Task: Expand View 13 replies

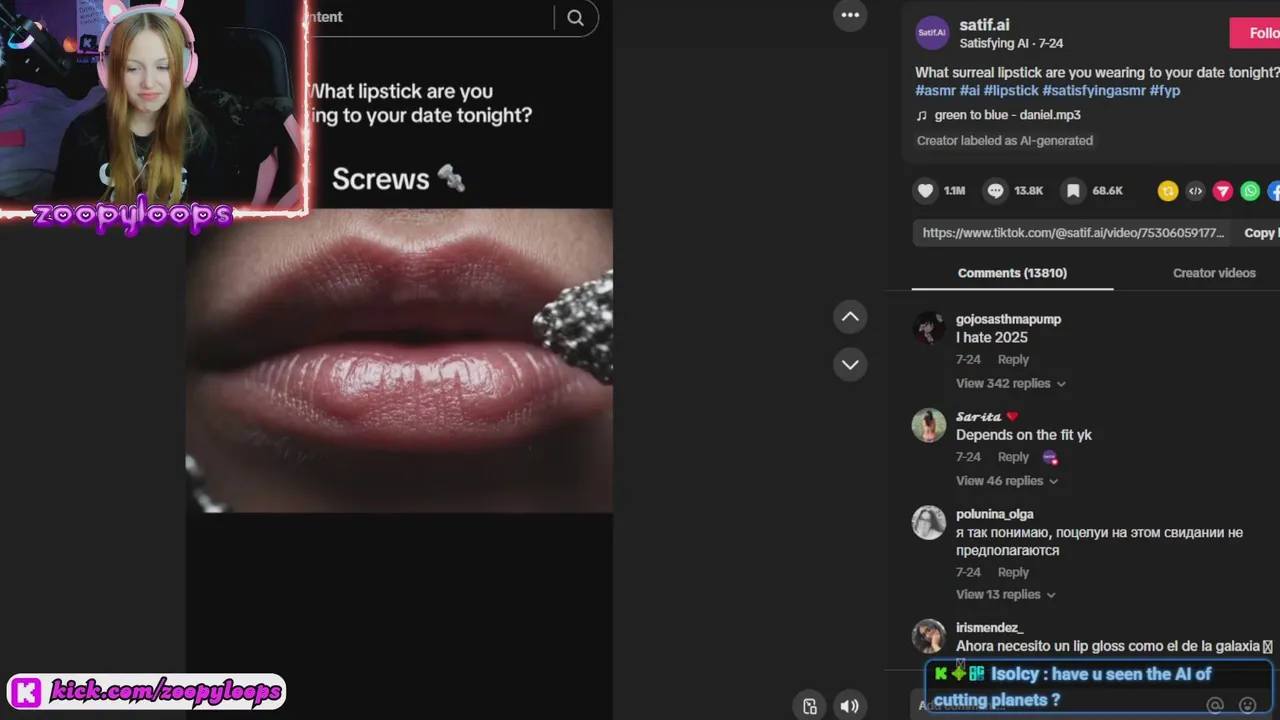Action: [x=1005, y=594]
